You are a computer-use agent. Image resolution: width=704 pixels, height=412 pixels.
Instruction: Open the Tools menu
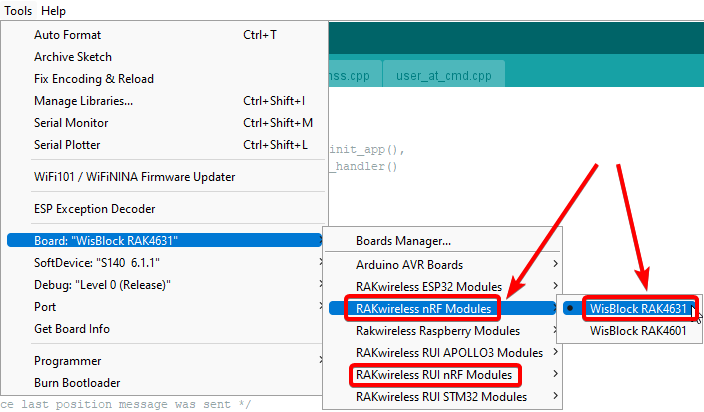18,11
